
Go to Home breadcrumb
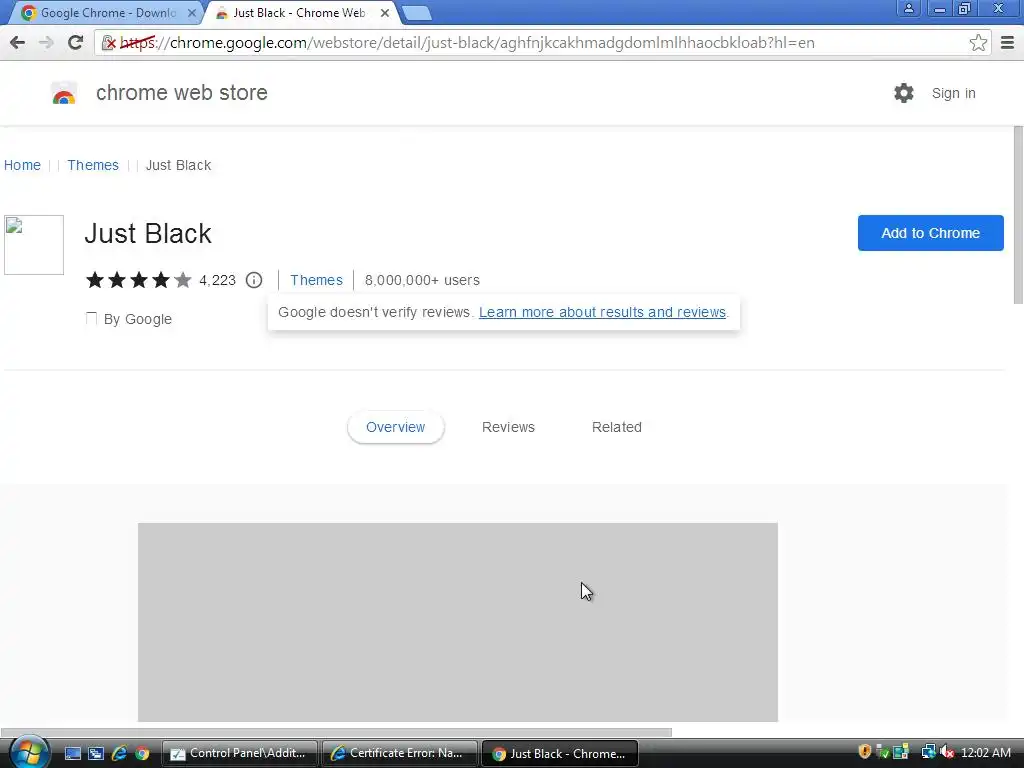[x=22, y=165]
